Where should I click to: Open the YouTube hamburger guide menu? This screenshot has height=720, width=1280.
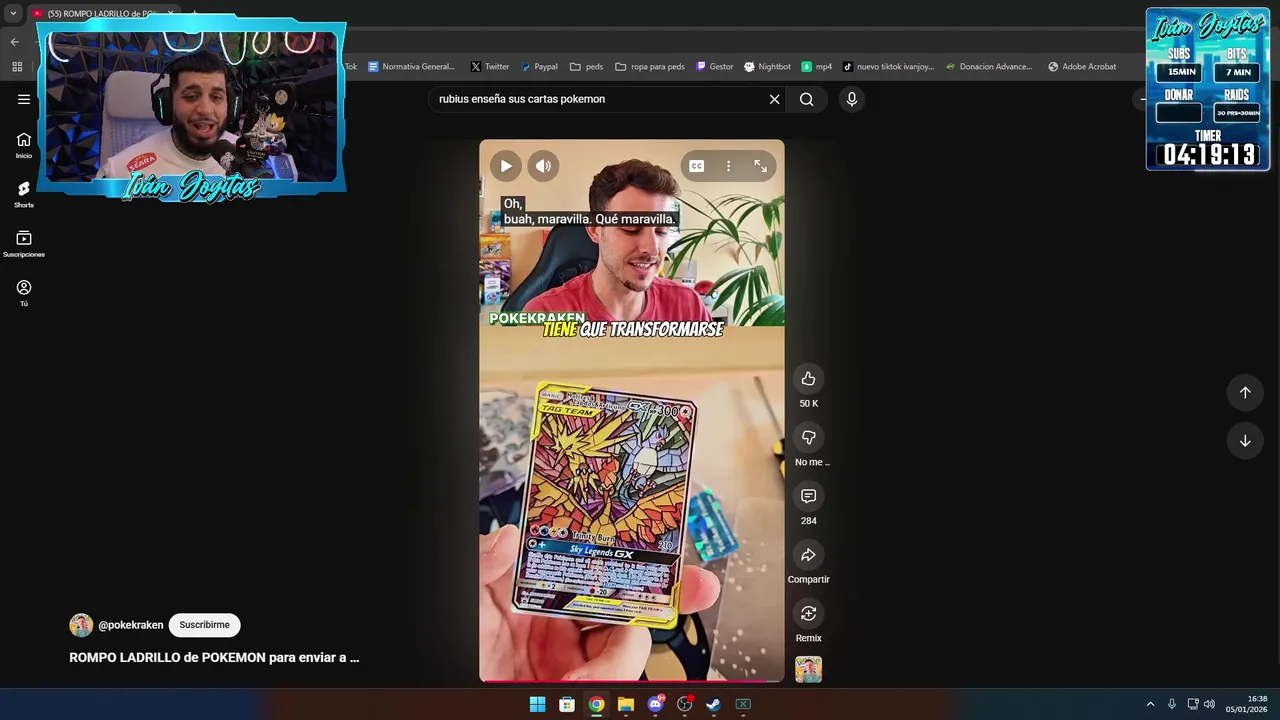point(24,99)
